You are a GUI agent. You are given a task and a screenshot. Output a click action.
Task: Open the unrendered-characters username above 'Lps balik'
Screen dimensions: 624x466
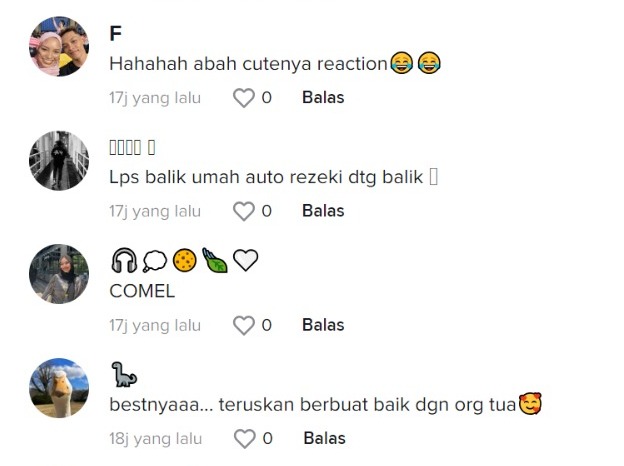[x=132, y=148]
